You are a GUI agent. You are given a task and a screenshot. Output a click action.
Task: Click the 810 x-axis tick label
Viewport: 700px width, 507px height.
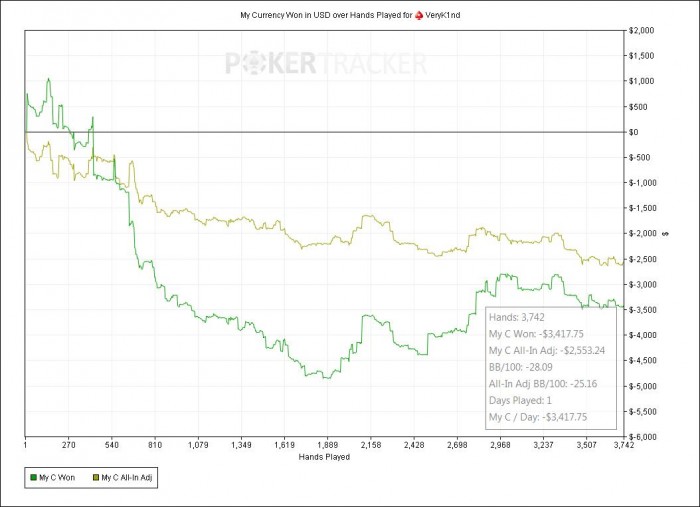click(x=155, y=445)
